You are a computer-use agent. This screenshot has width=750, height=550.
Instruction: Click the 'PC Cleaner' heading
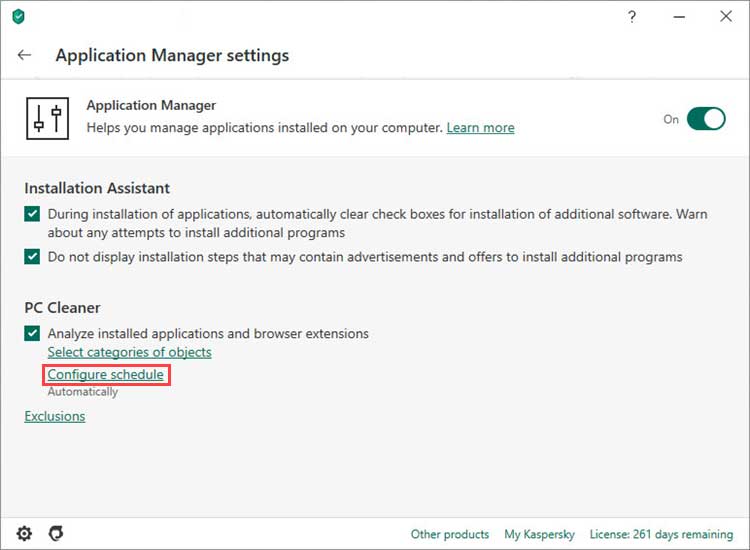[x=62, y=308]
